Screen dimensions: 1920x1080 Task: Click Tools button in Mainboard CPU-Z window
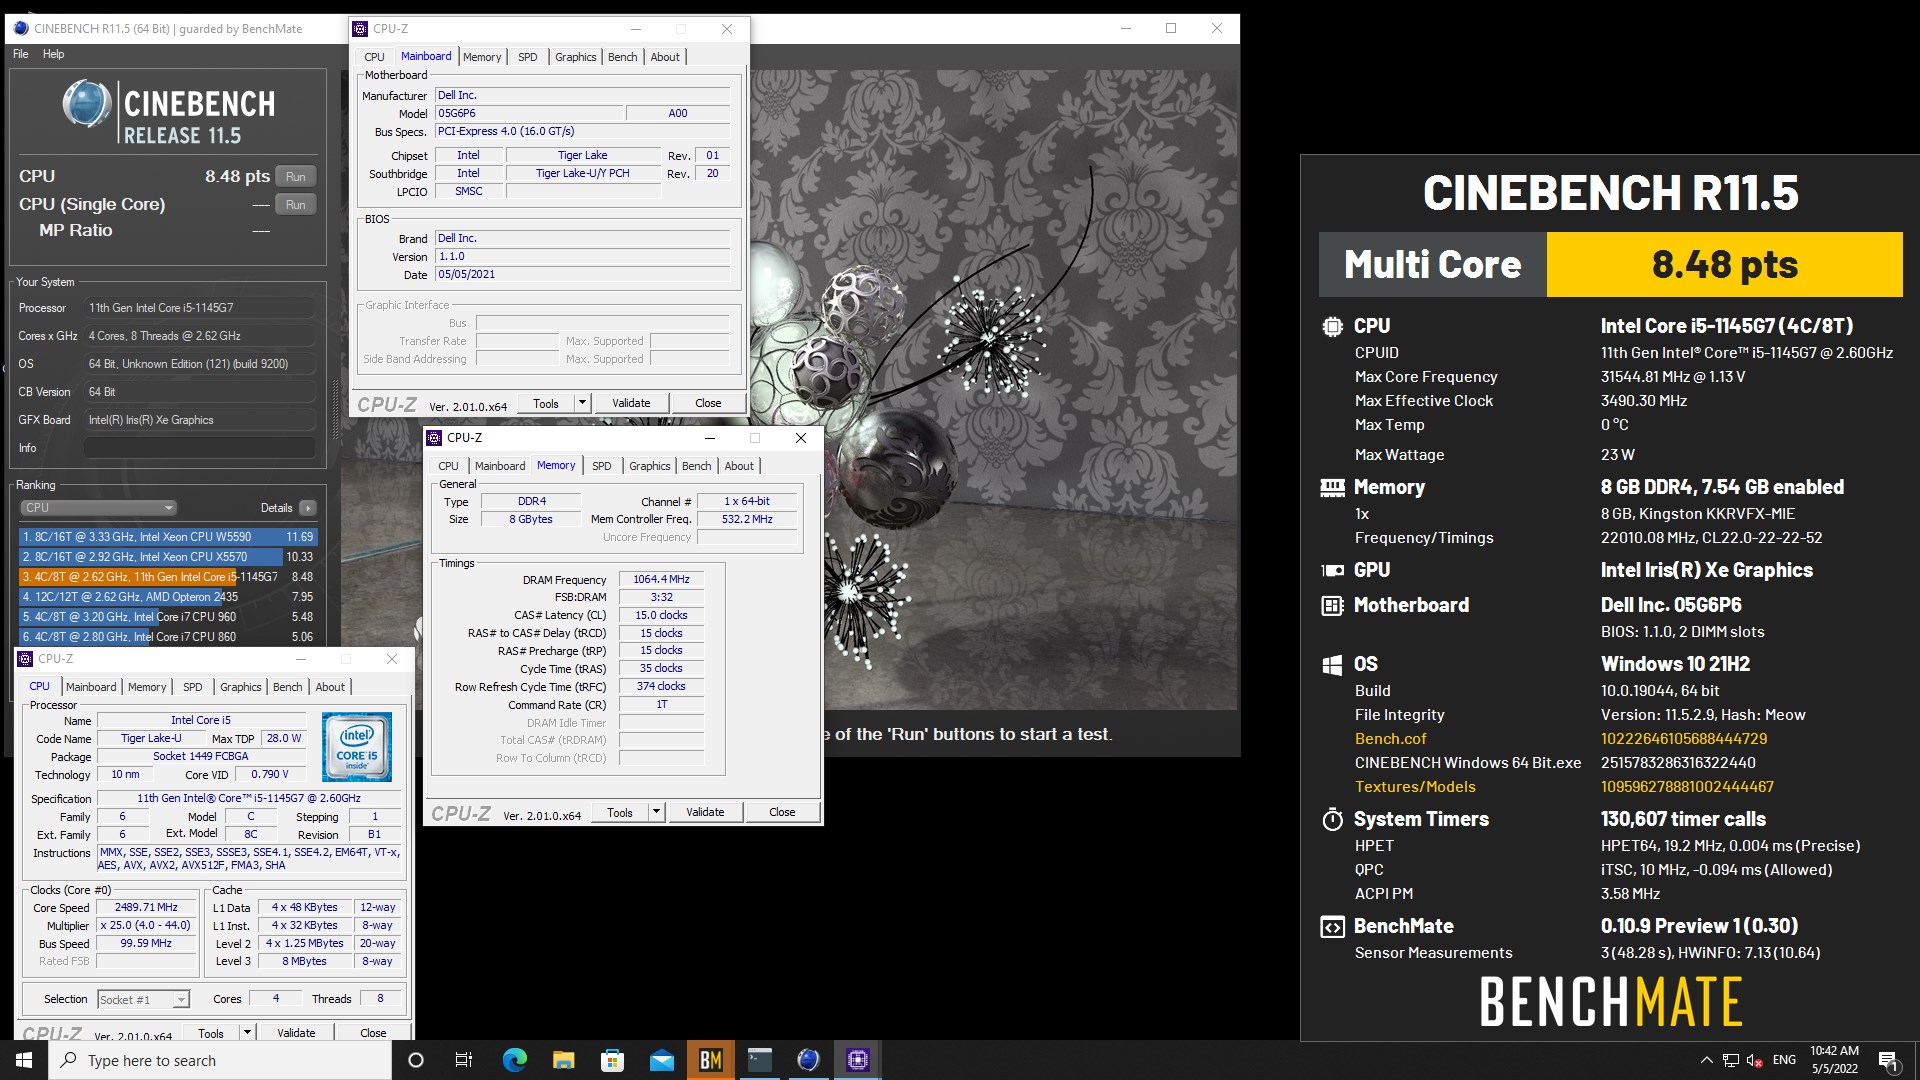(546, 403)
